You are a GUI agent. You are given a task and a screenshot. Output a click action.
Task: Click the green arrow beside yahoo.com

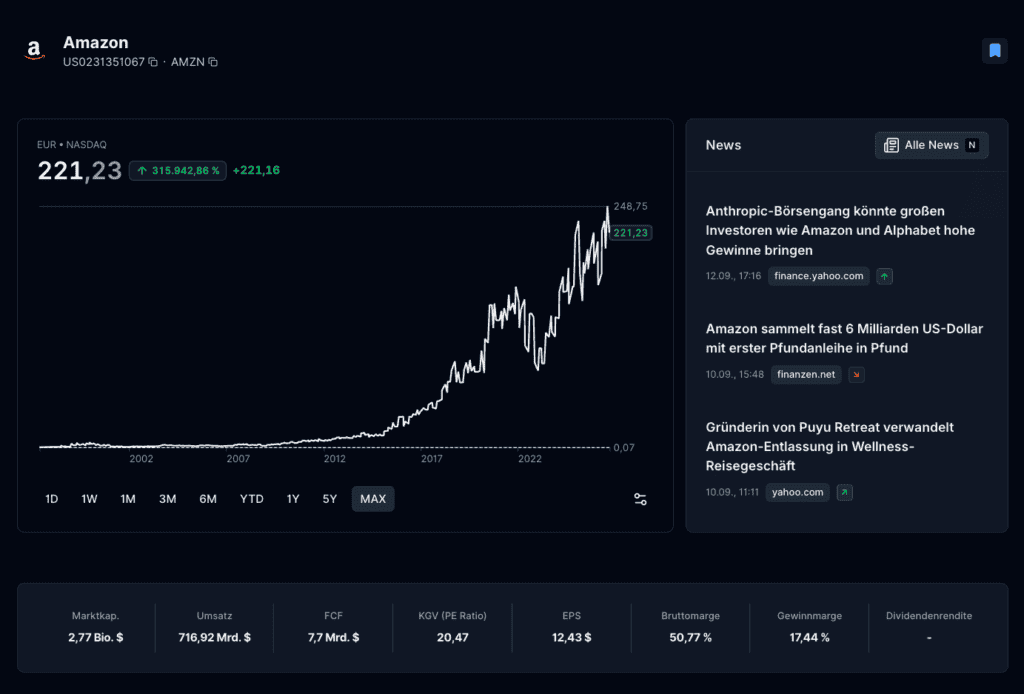coord(844,492)
